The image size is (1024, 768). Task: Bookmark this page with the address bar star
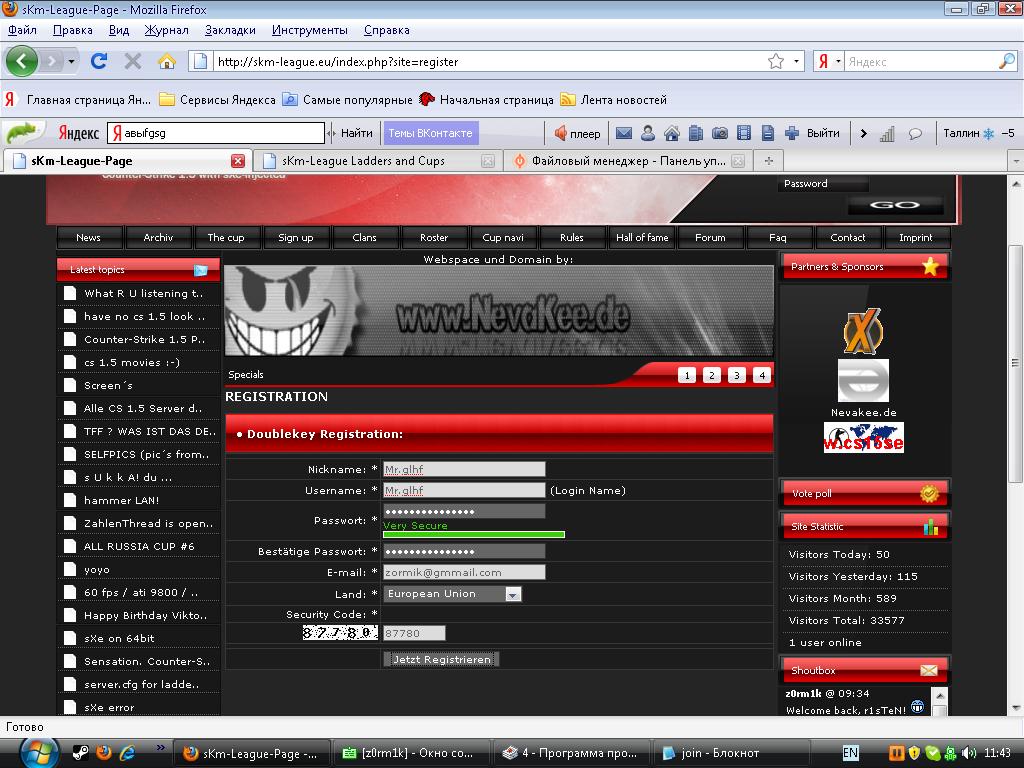[776, 61]
